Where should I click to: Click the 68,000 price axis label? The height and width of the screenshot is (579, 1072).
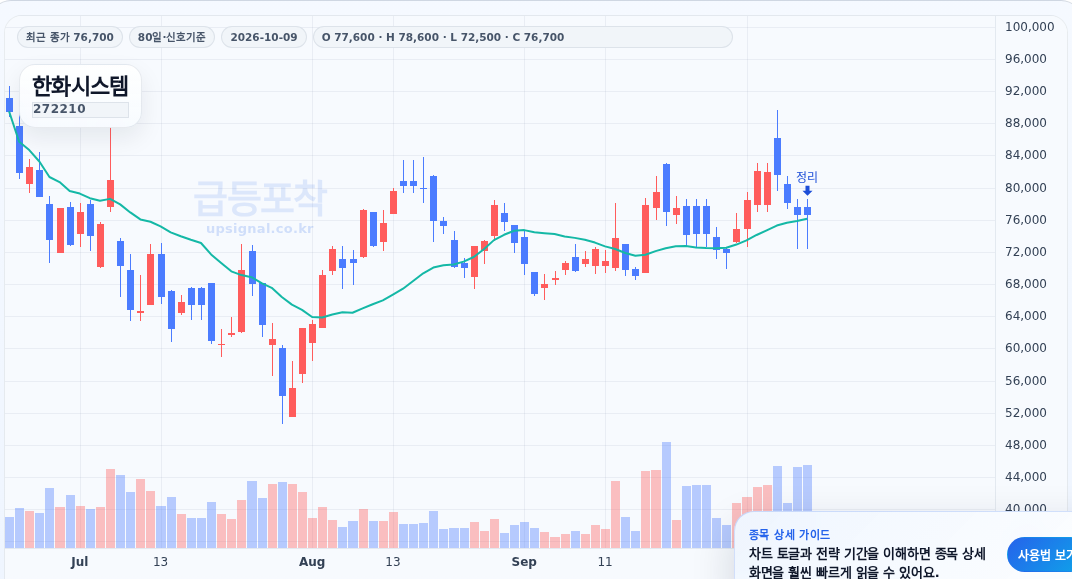[x=1026, y=284]
